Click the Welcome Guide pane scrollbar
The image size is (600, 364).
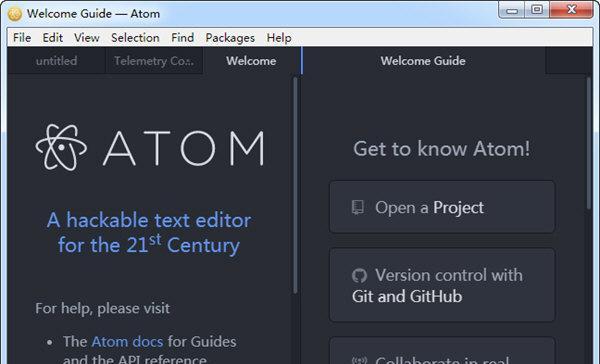click(589, 143)
